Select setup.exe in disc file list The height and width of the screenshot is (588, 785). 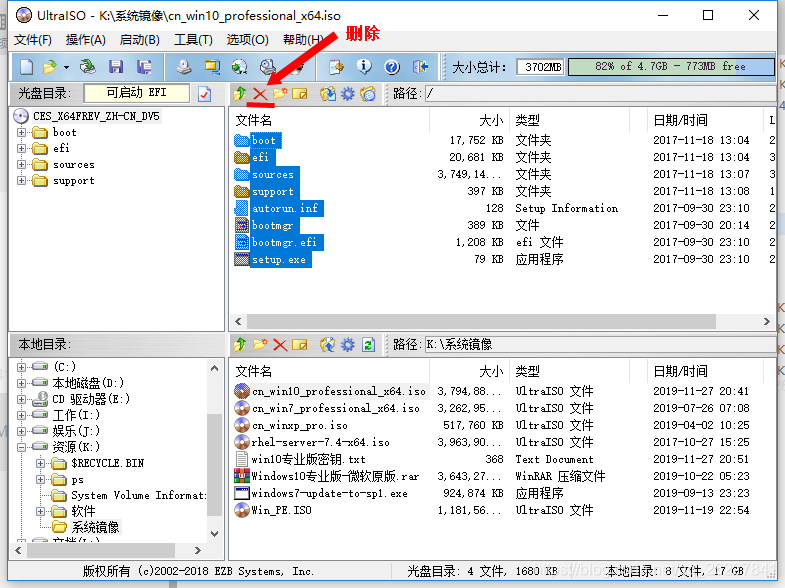click(x=279, y=259)
